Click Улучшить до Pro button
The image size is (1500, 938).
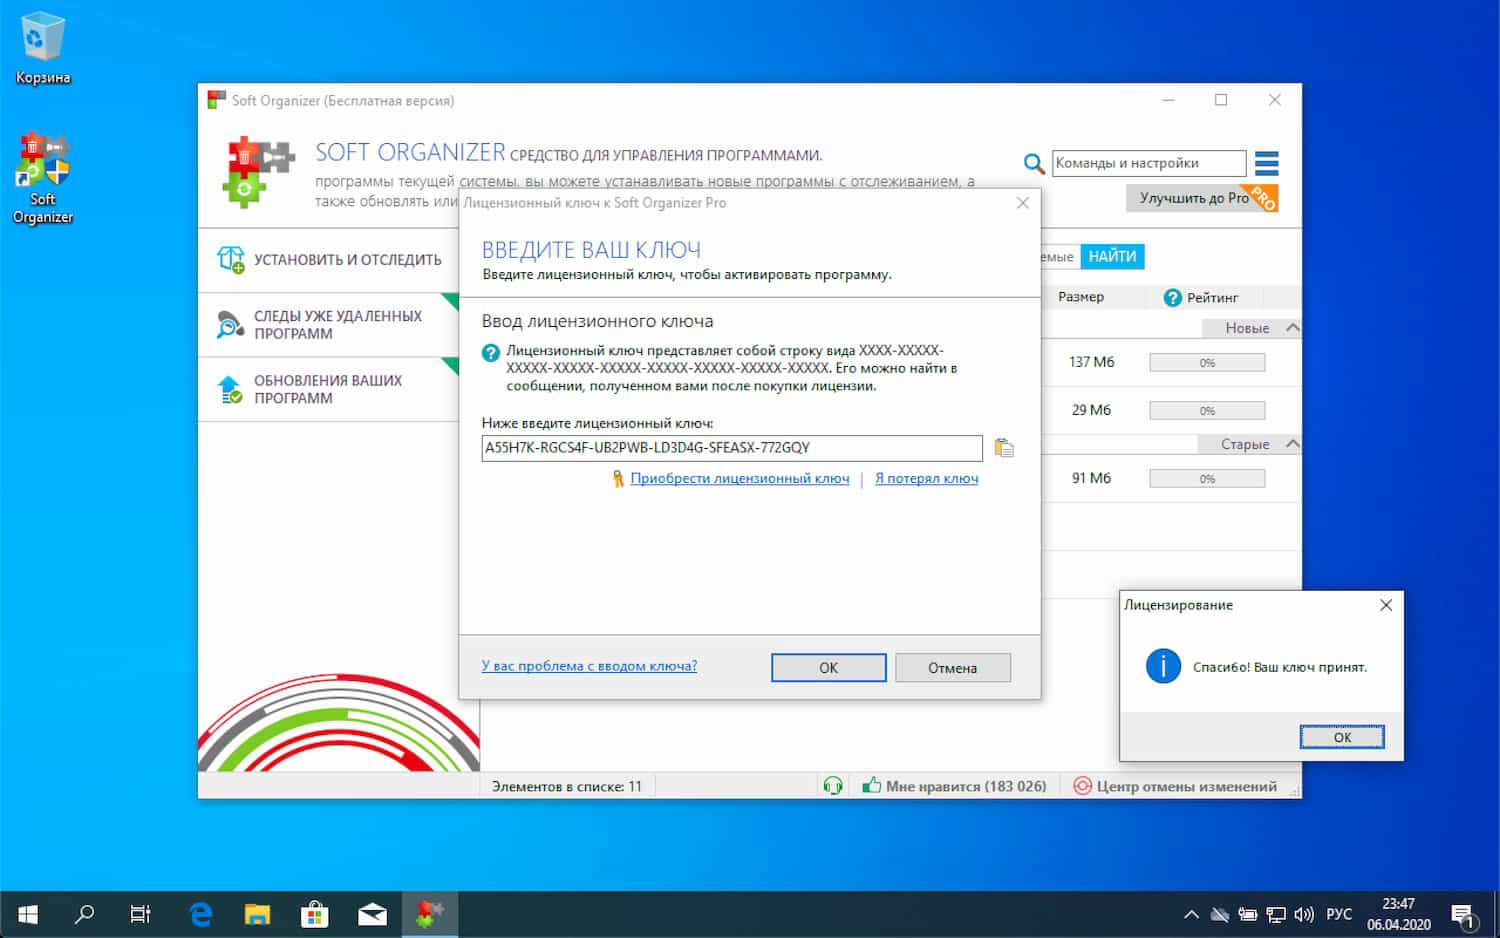pos(1202,198)
